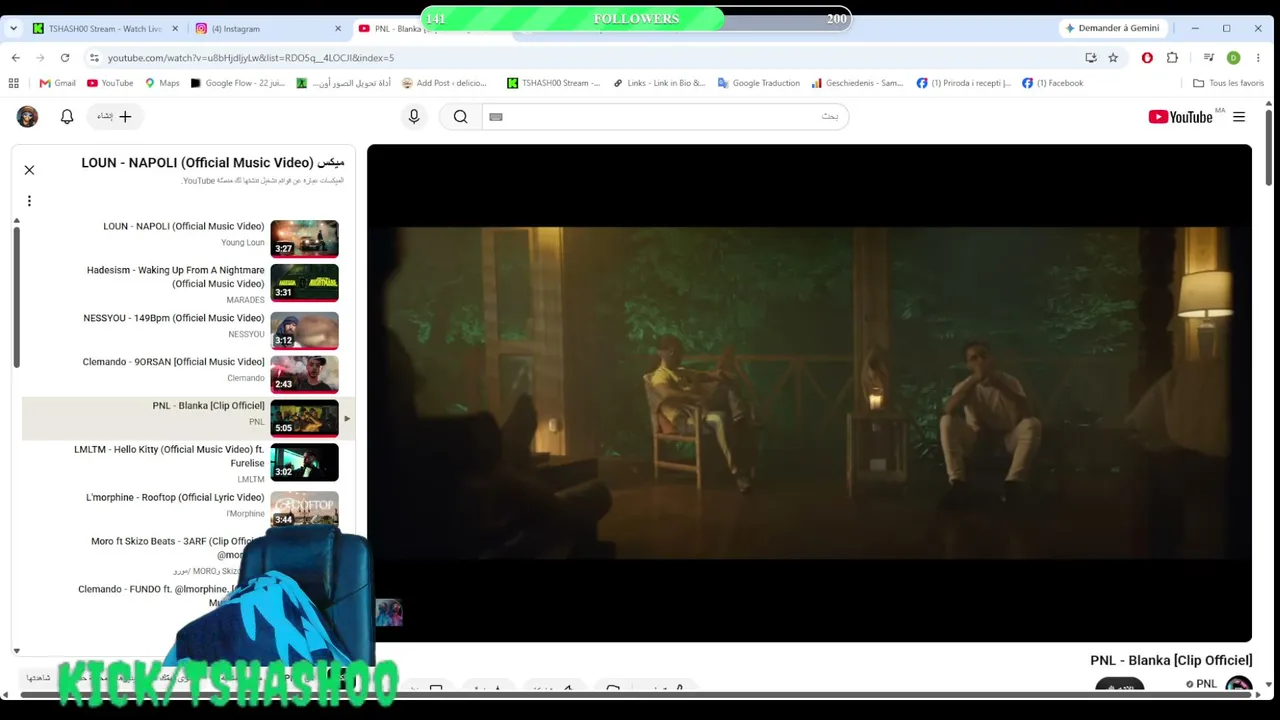Open the (1) Facebook bookmark
The height and width of the screenshot is (720, 1280).
click(x=1052, y=83)
